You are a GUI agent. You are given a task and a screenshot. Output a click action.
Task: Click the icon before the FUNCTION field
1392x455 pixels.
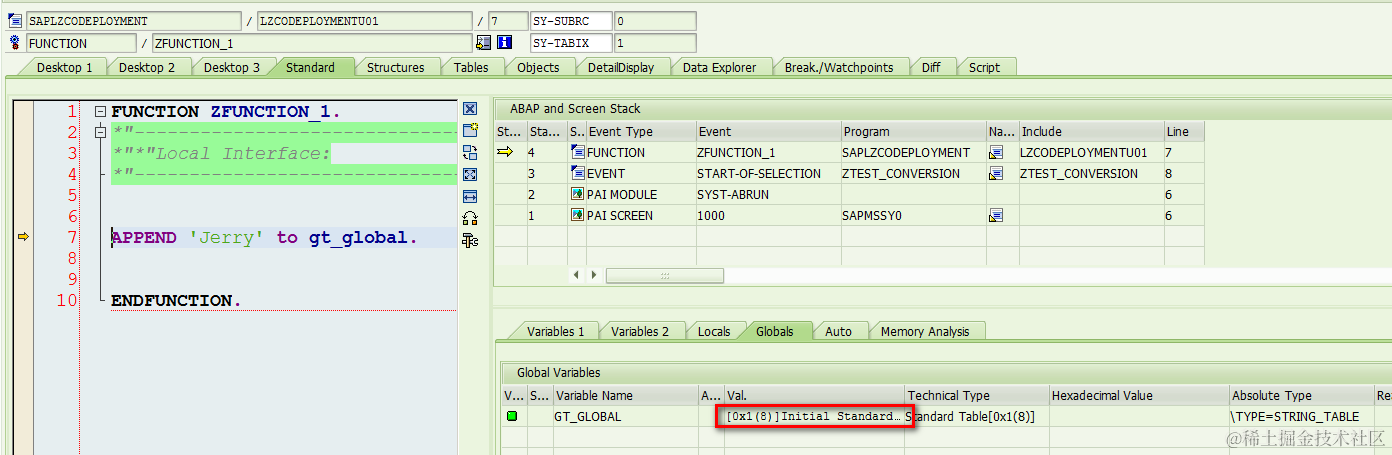pyautogui.click(x=15, y=43)
